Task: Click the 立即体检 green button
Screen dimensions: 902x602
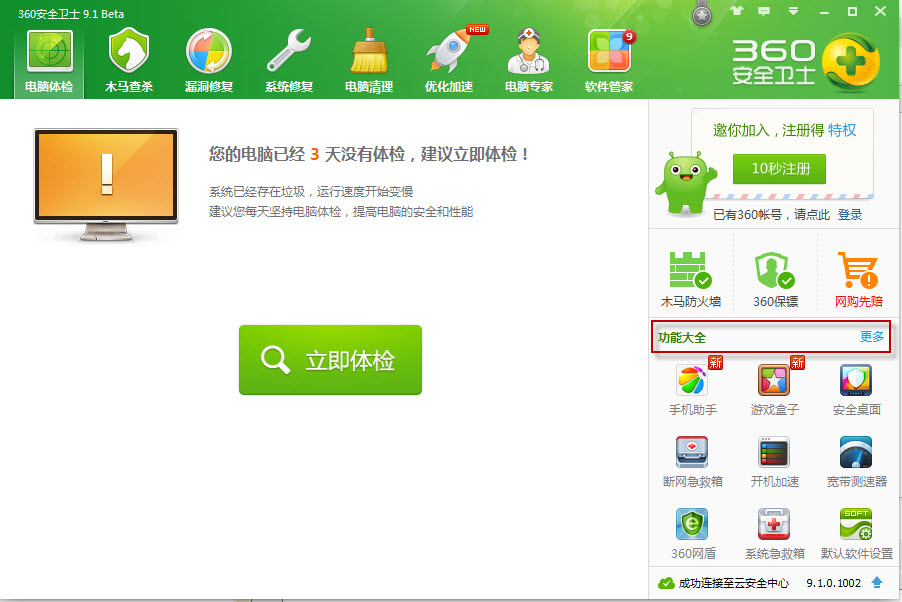Action: point(330,360)
